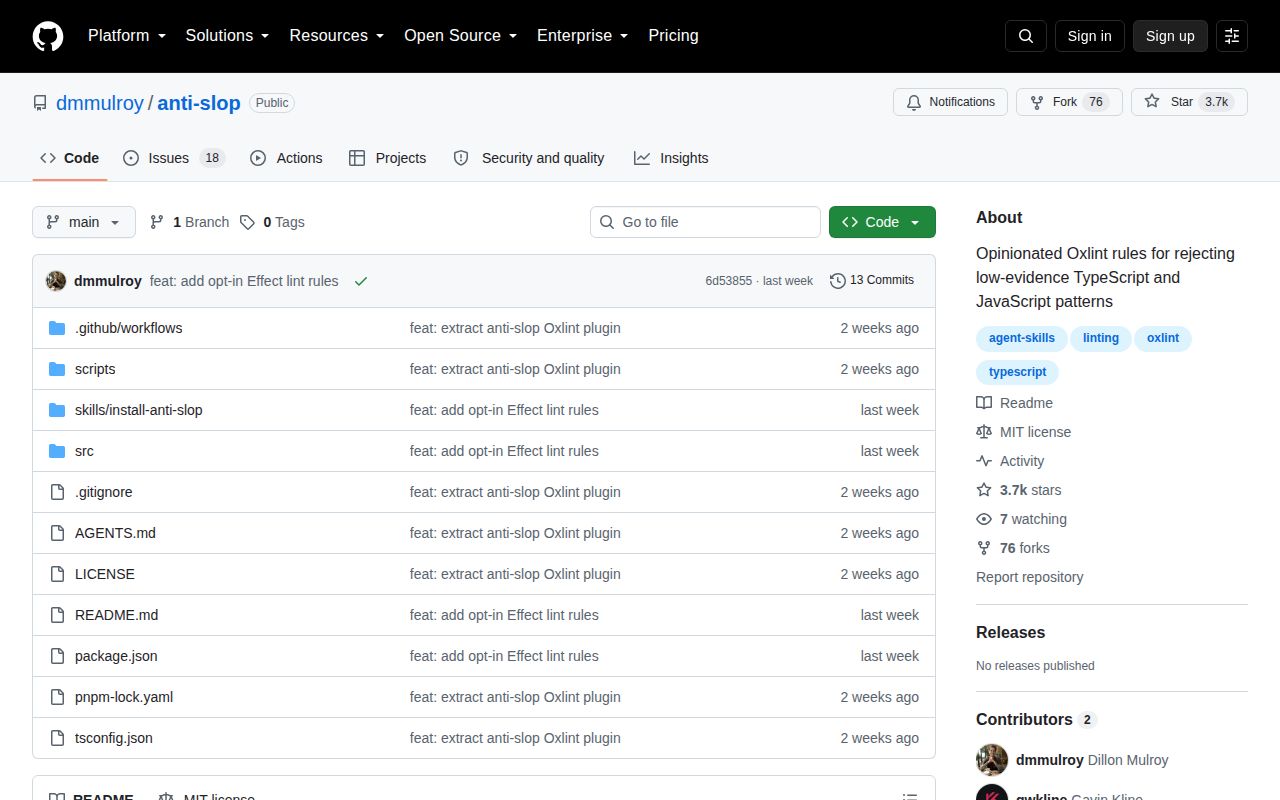Go to Pricing page
1280x800 pixels.
pyautogui.click(x=673, y=36)
